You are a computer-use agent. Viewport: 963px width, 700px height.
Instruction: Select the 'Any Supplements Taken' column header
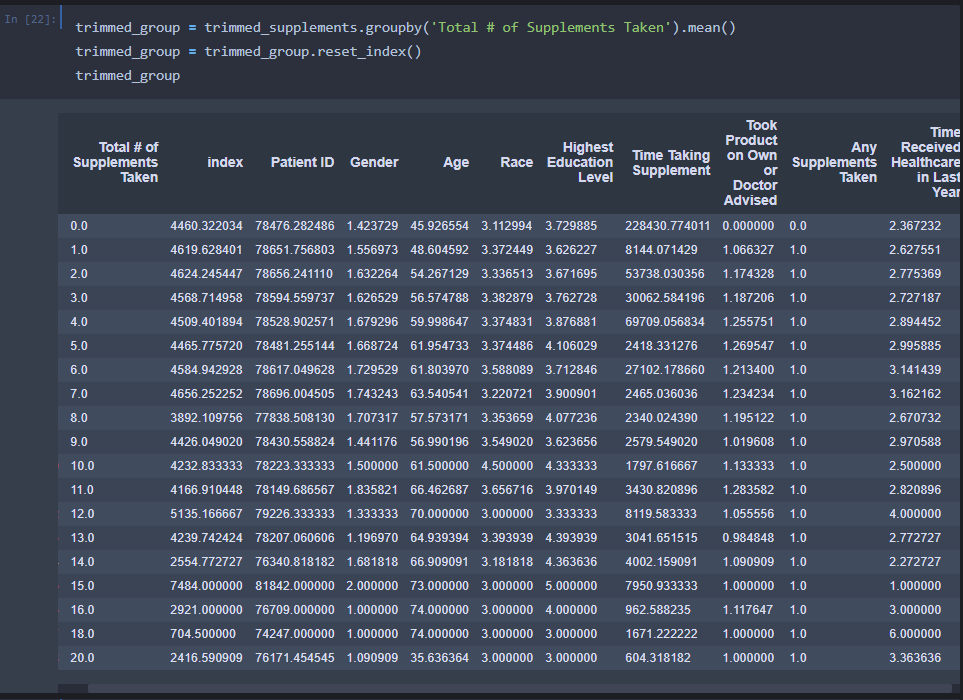click(834, 162)
